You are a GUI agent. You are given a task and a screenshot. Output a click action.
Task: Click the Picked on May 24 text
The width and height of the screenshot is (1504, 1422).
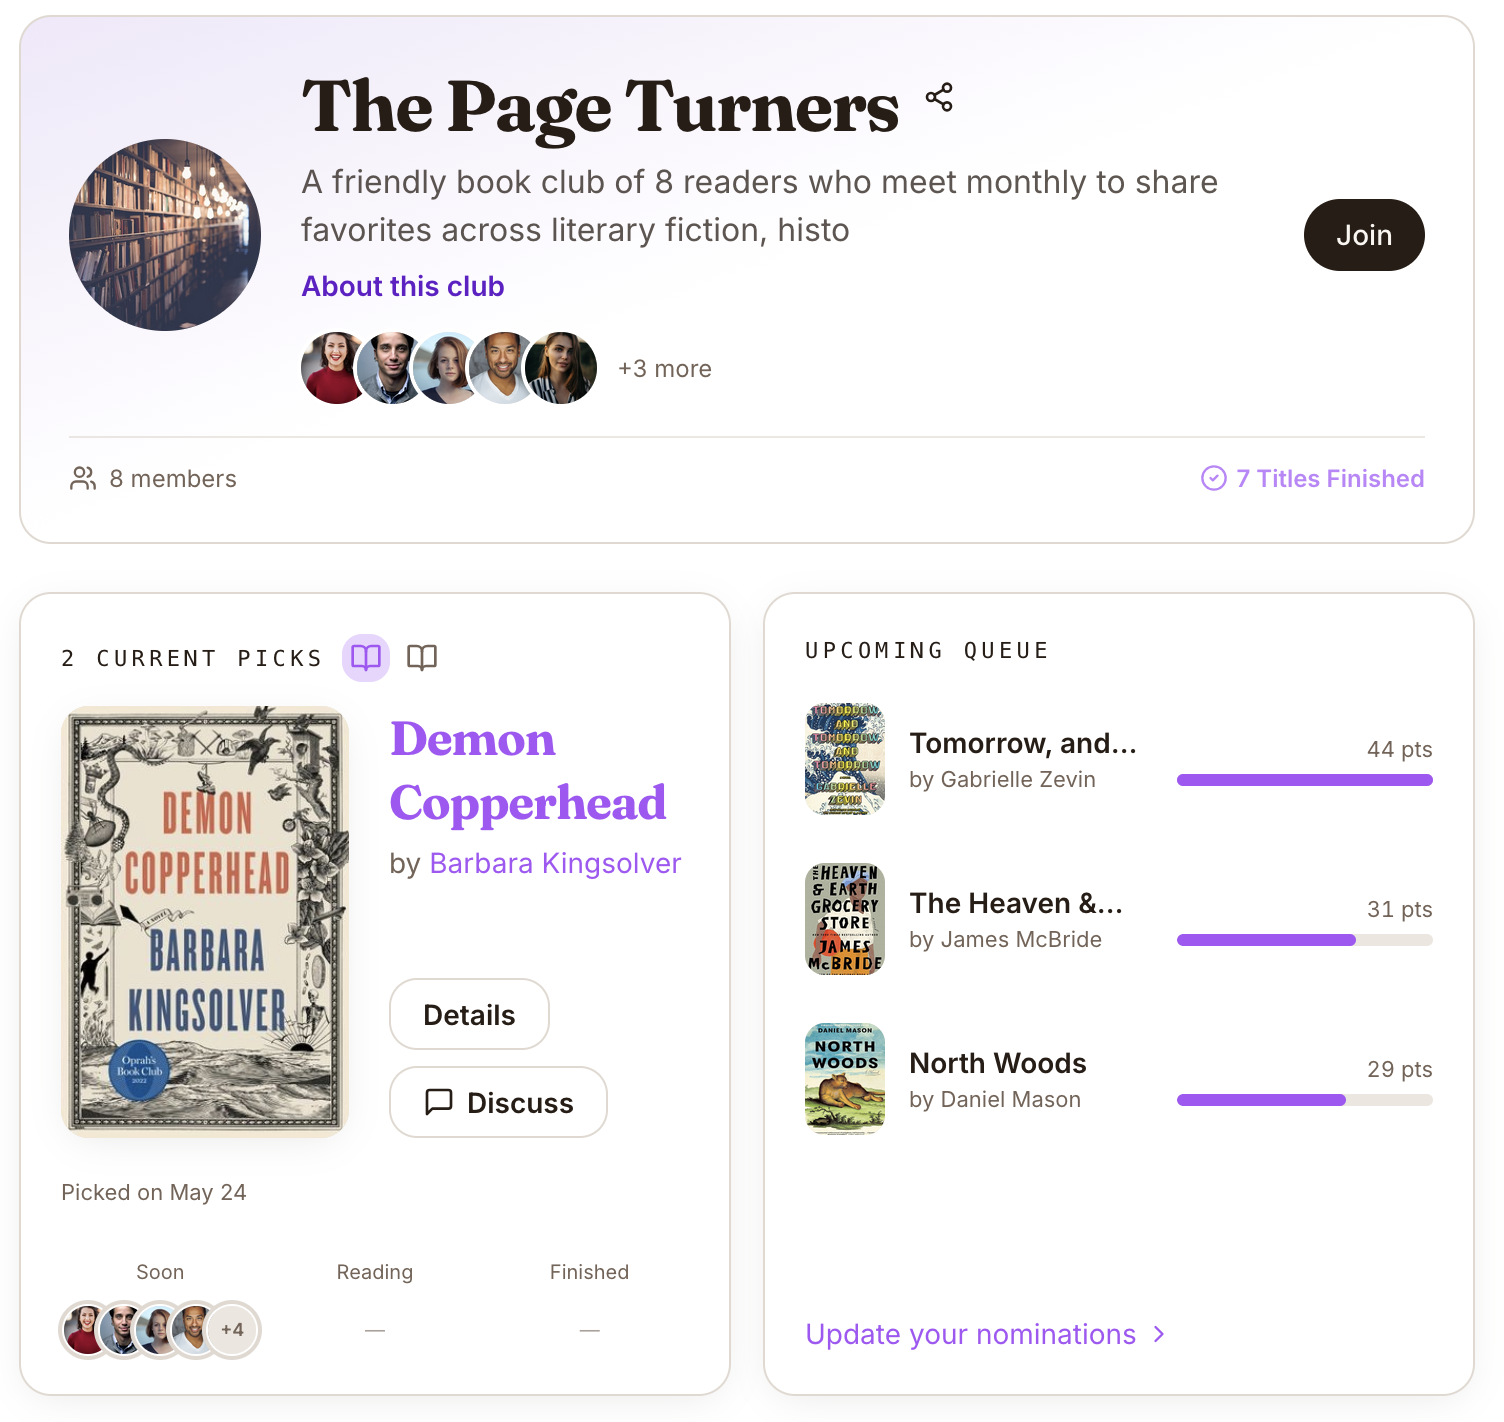point(154,1192)
